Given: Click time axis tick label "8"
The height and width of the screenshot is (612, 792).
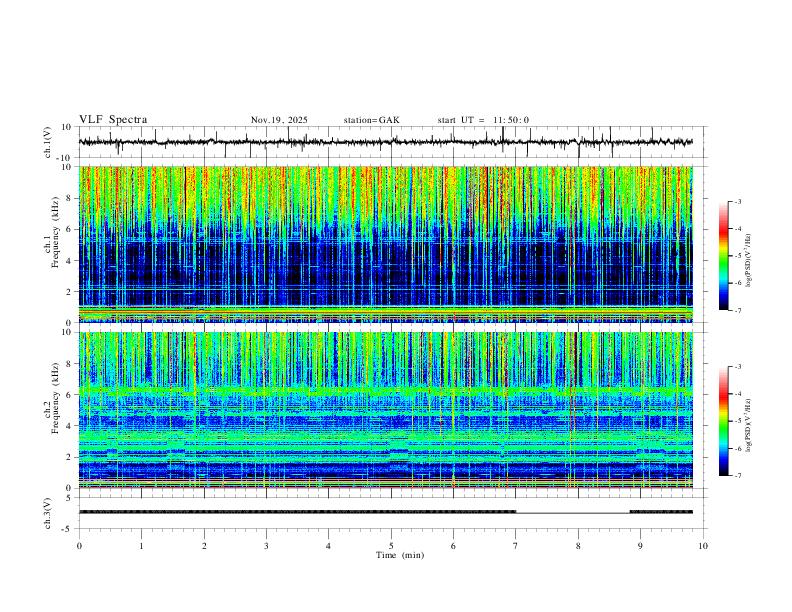Looking at the screenshot, I should point(578,546).
